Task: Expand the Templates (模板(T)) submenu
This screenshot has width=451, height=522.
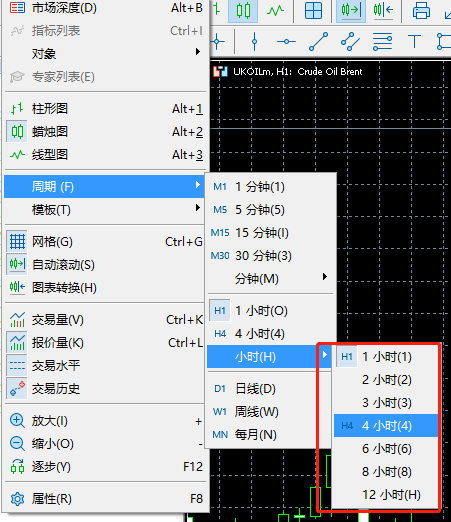Action: (x=104, y=210)
